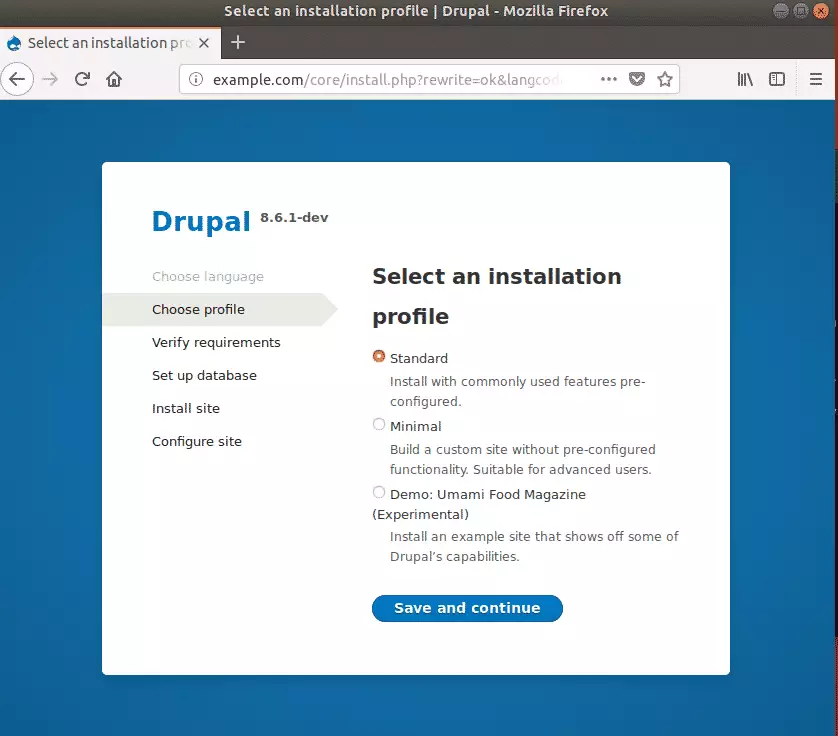The width and height of the screenshot is (838, 736).
Task: Select the Demo: Umami Food Magazine radio
Action: (x=379, y=492)
